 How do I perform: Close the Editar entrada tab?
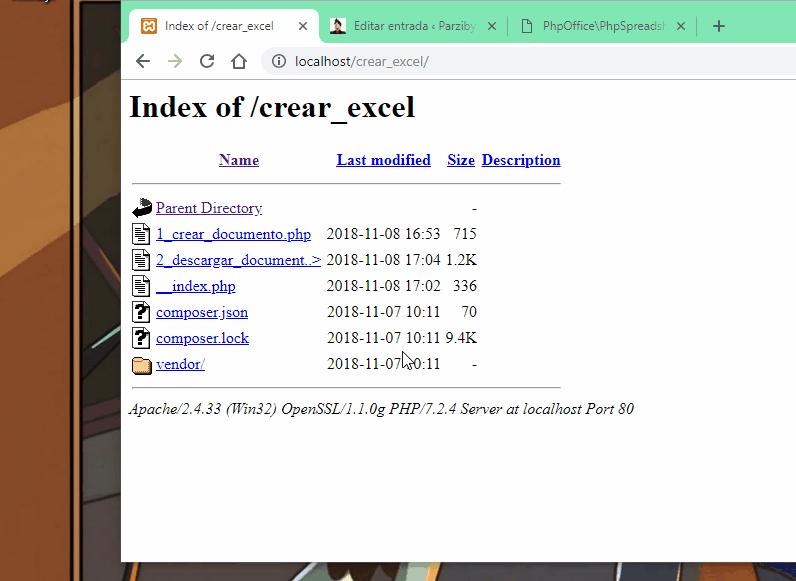pos(491,26)
